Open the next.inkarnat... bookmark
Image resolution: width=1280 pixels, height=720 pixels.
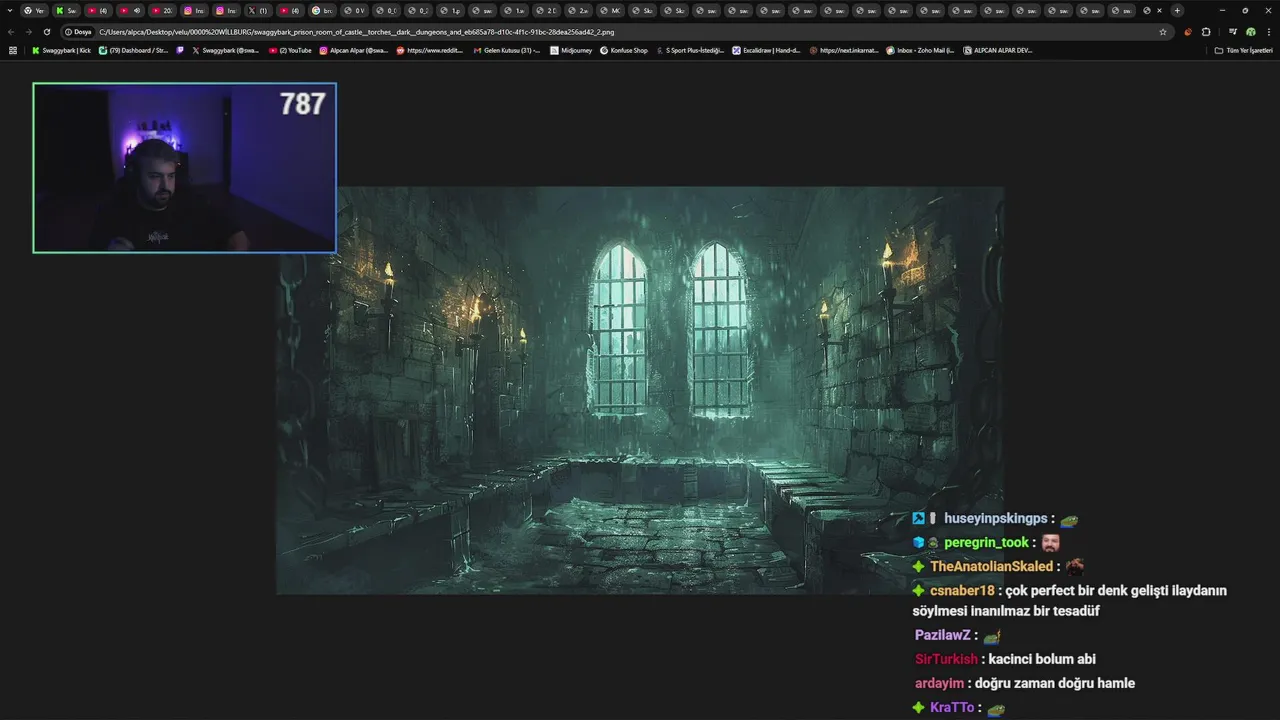coord(843,50)
